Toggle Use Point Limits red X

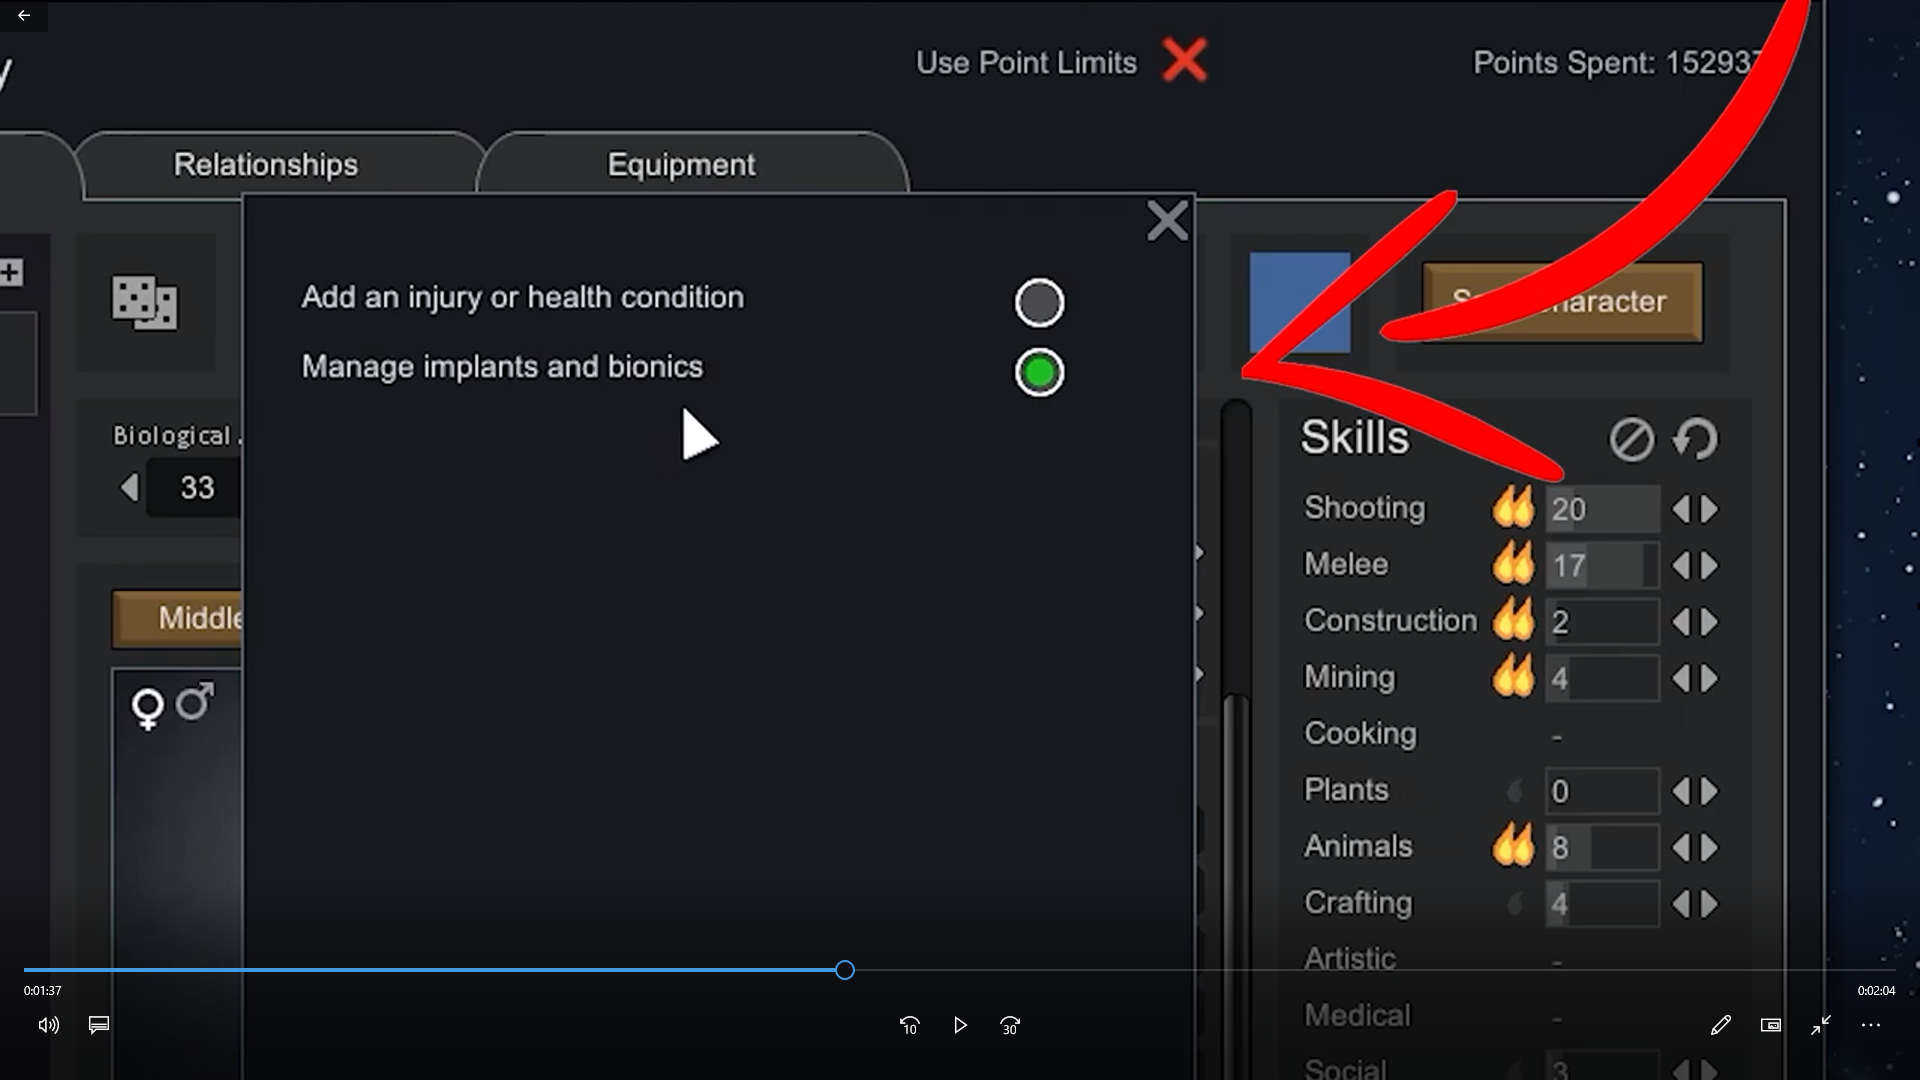(1185, 61)
